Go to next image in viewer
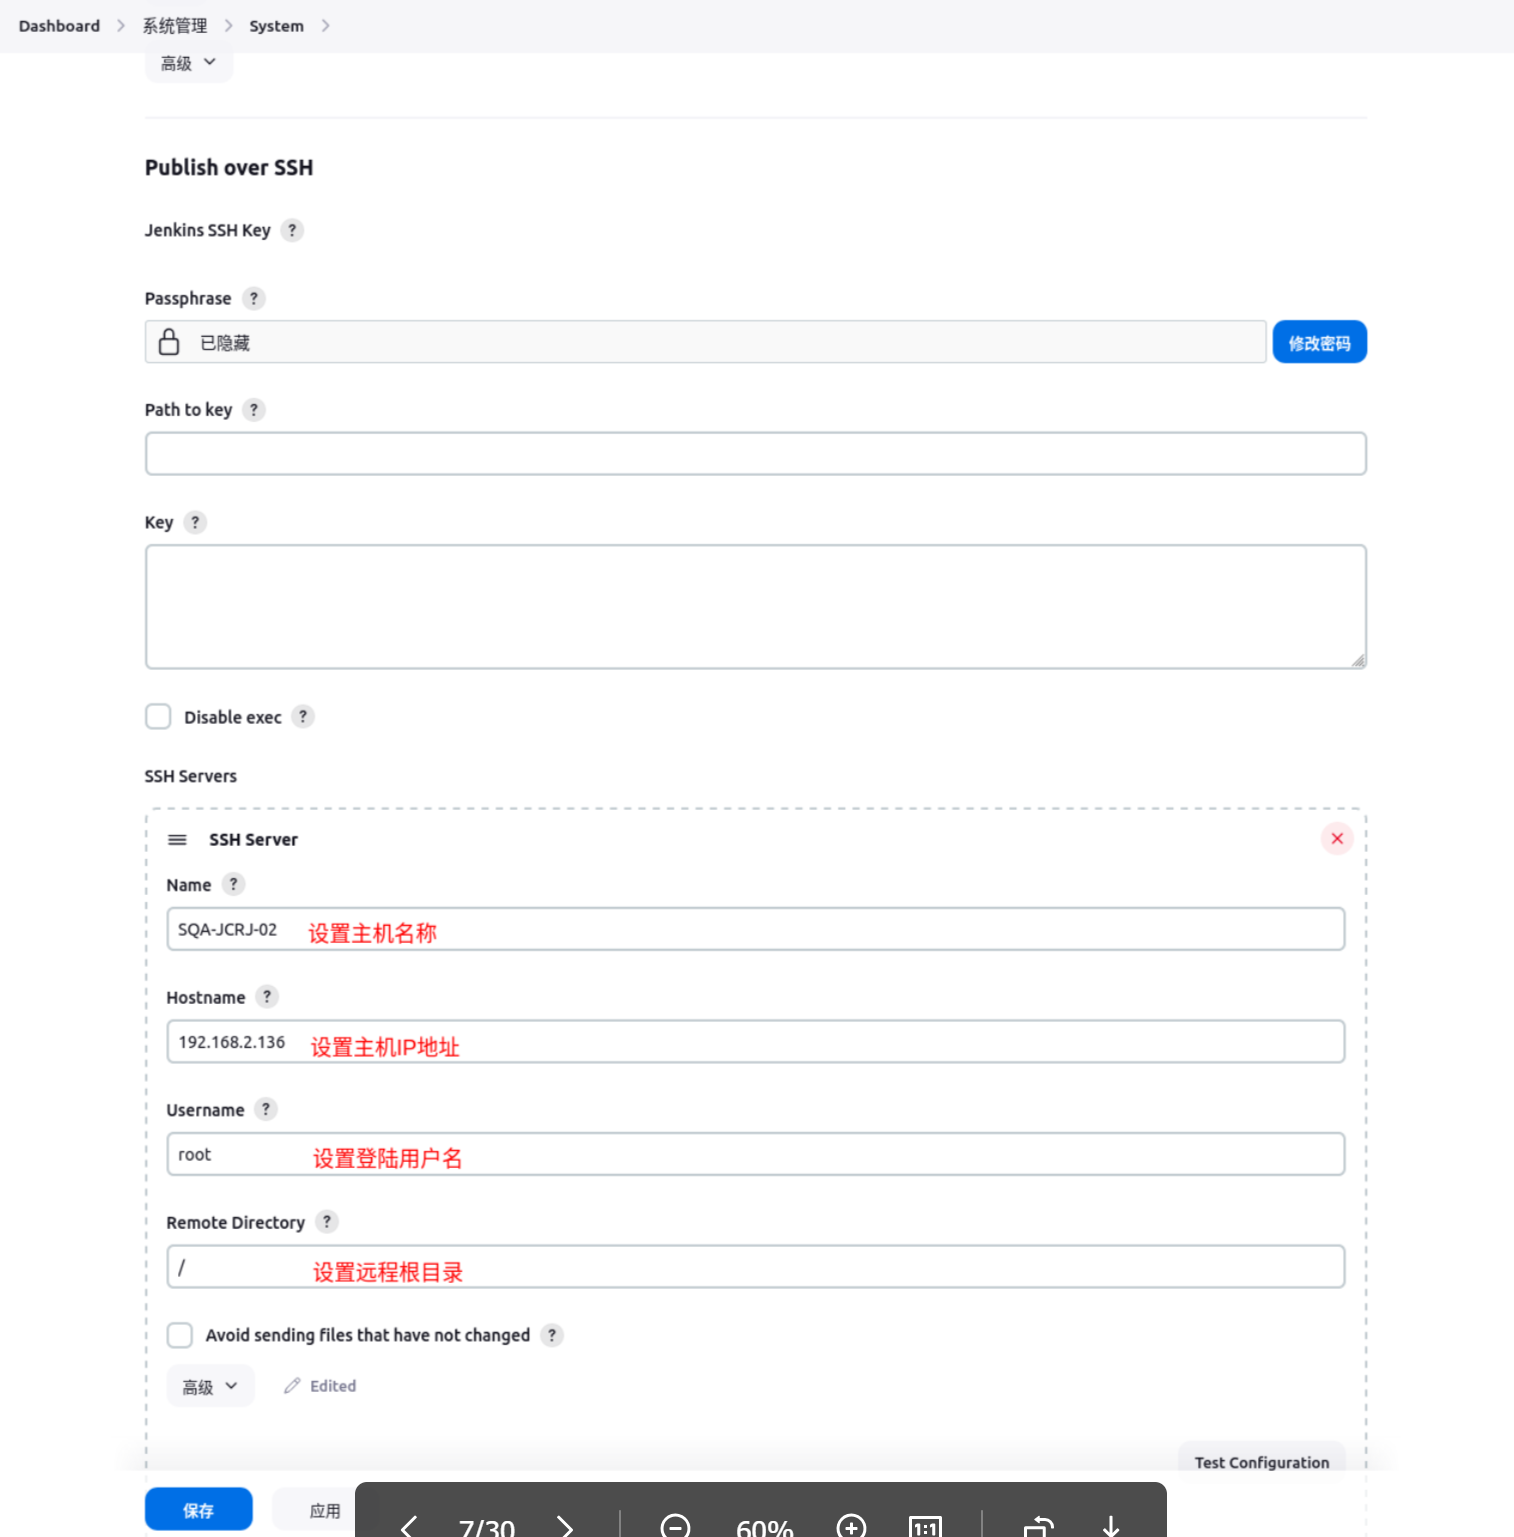Viewport: 1514px width, 1537px height. click(565, 1526)
